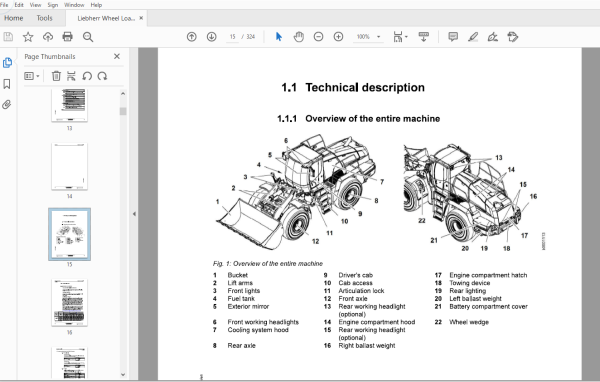
Task: Open the Home tab
Action: [14, 18]
